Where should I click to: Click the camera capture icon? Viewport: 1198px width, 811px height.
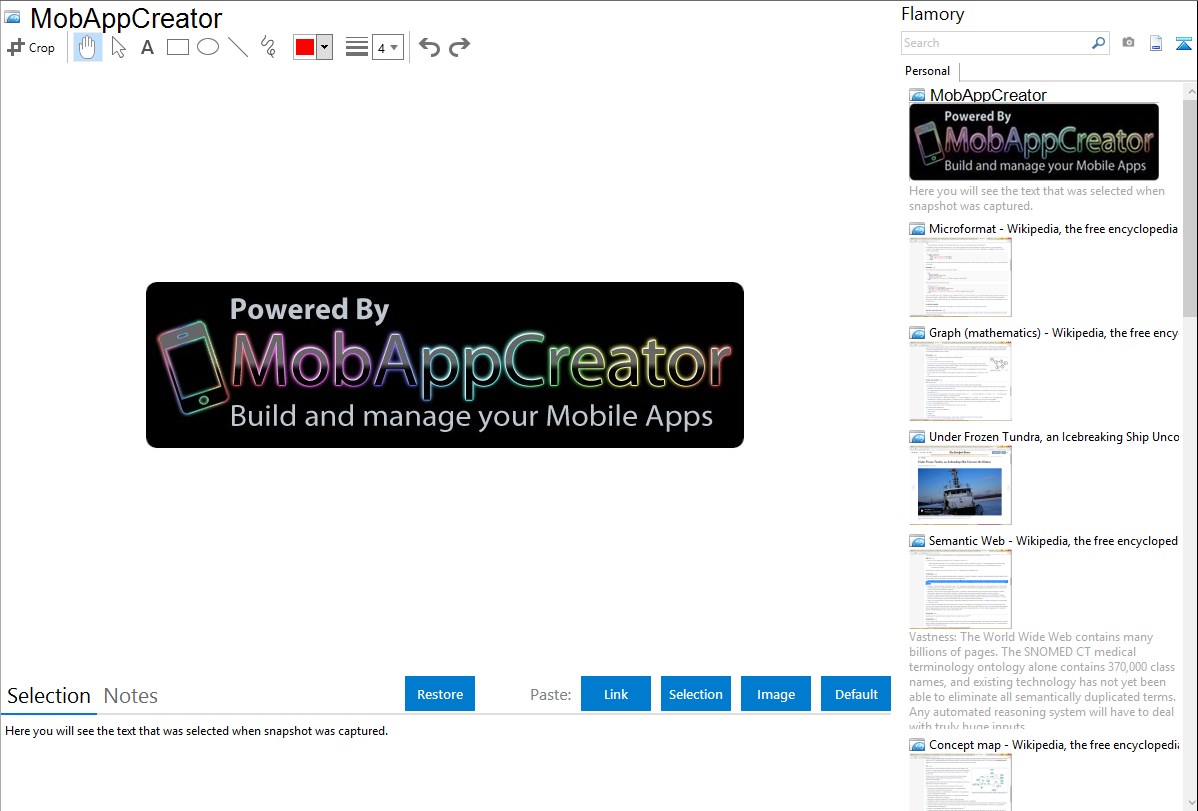[1128, 43]
